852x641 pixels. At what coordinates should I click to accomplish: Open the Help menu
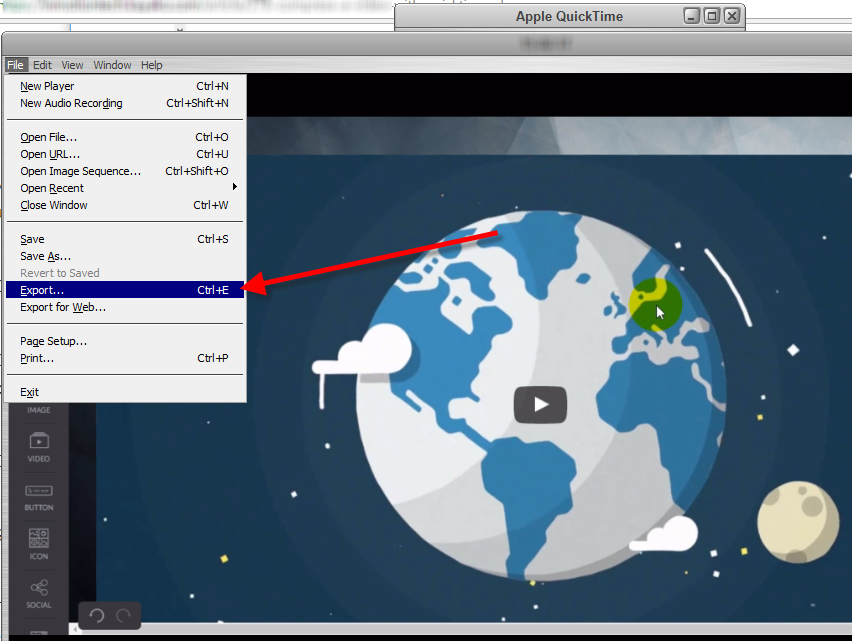coord(151,65)
